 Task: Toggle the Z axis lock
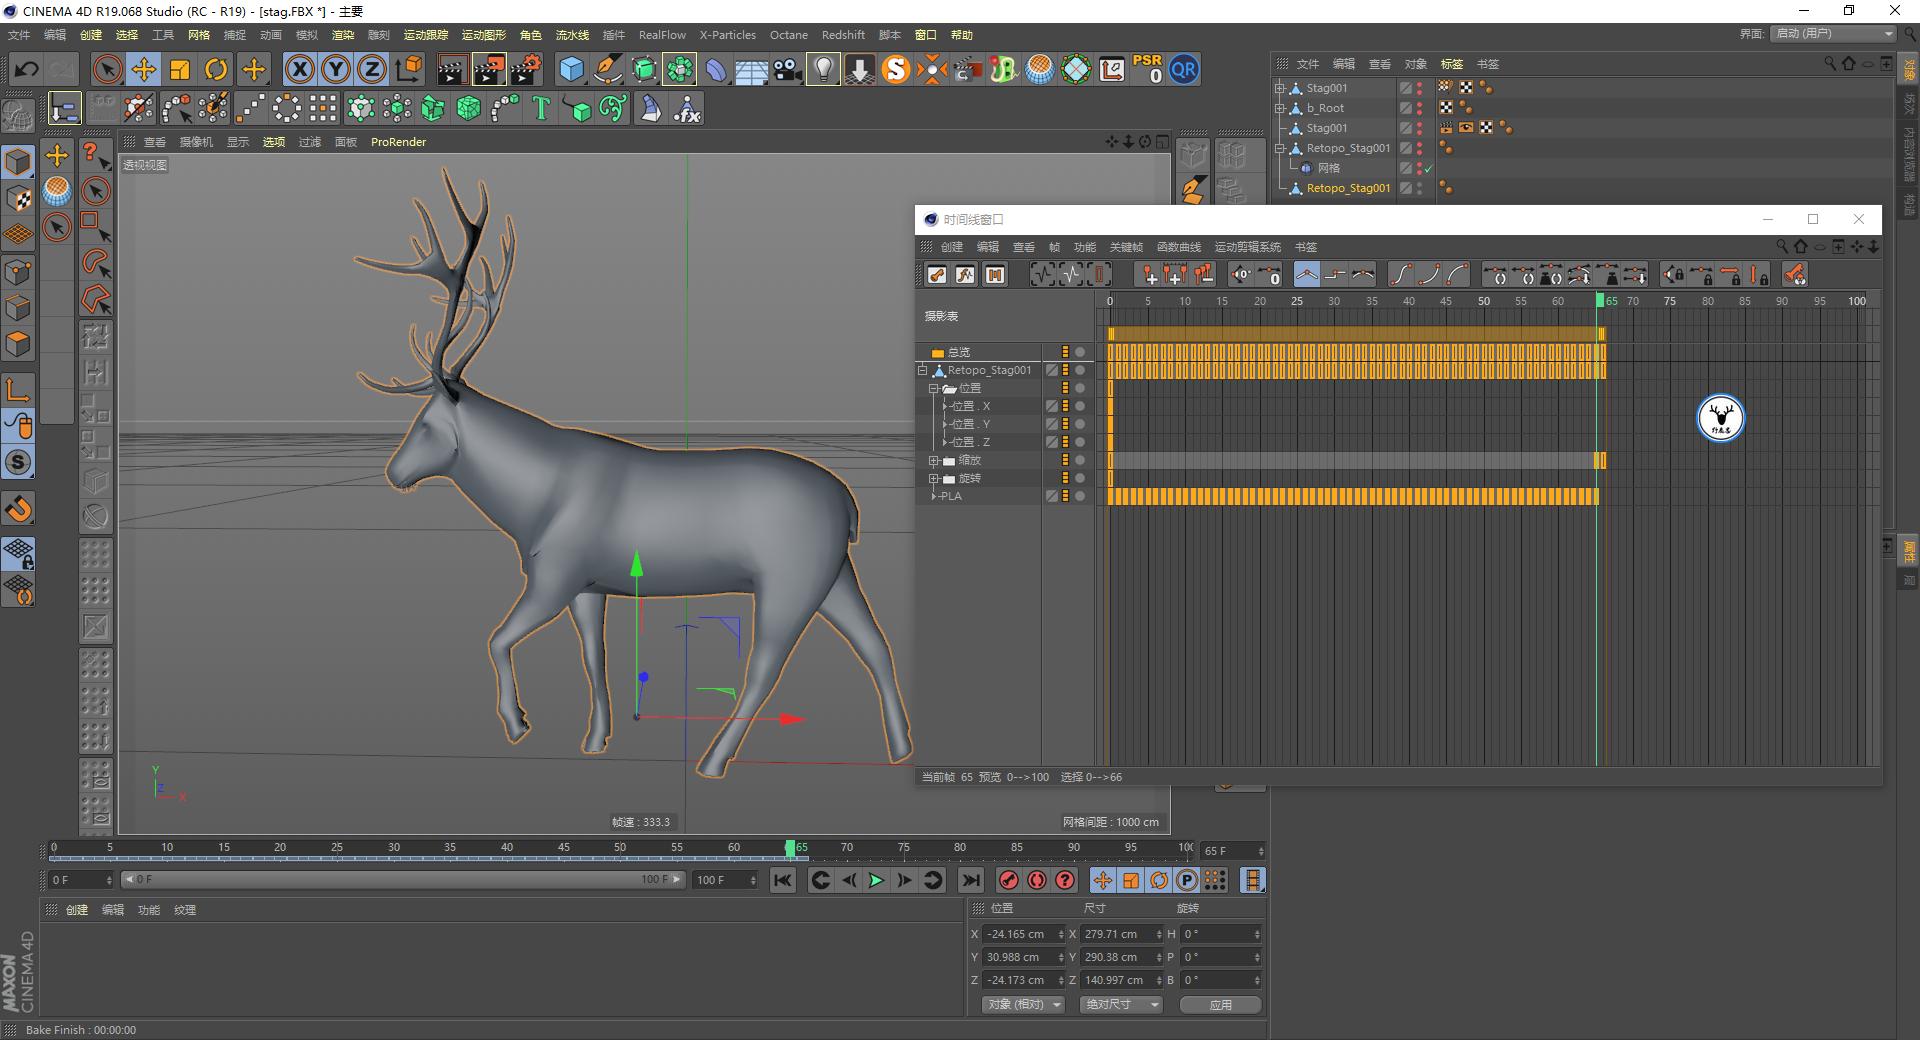371,69
